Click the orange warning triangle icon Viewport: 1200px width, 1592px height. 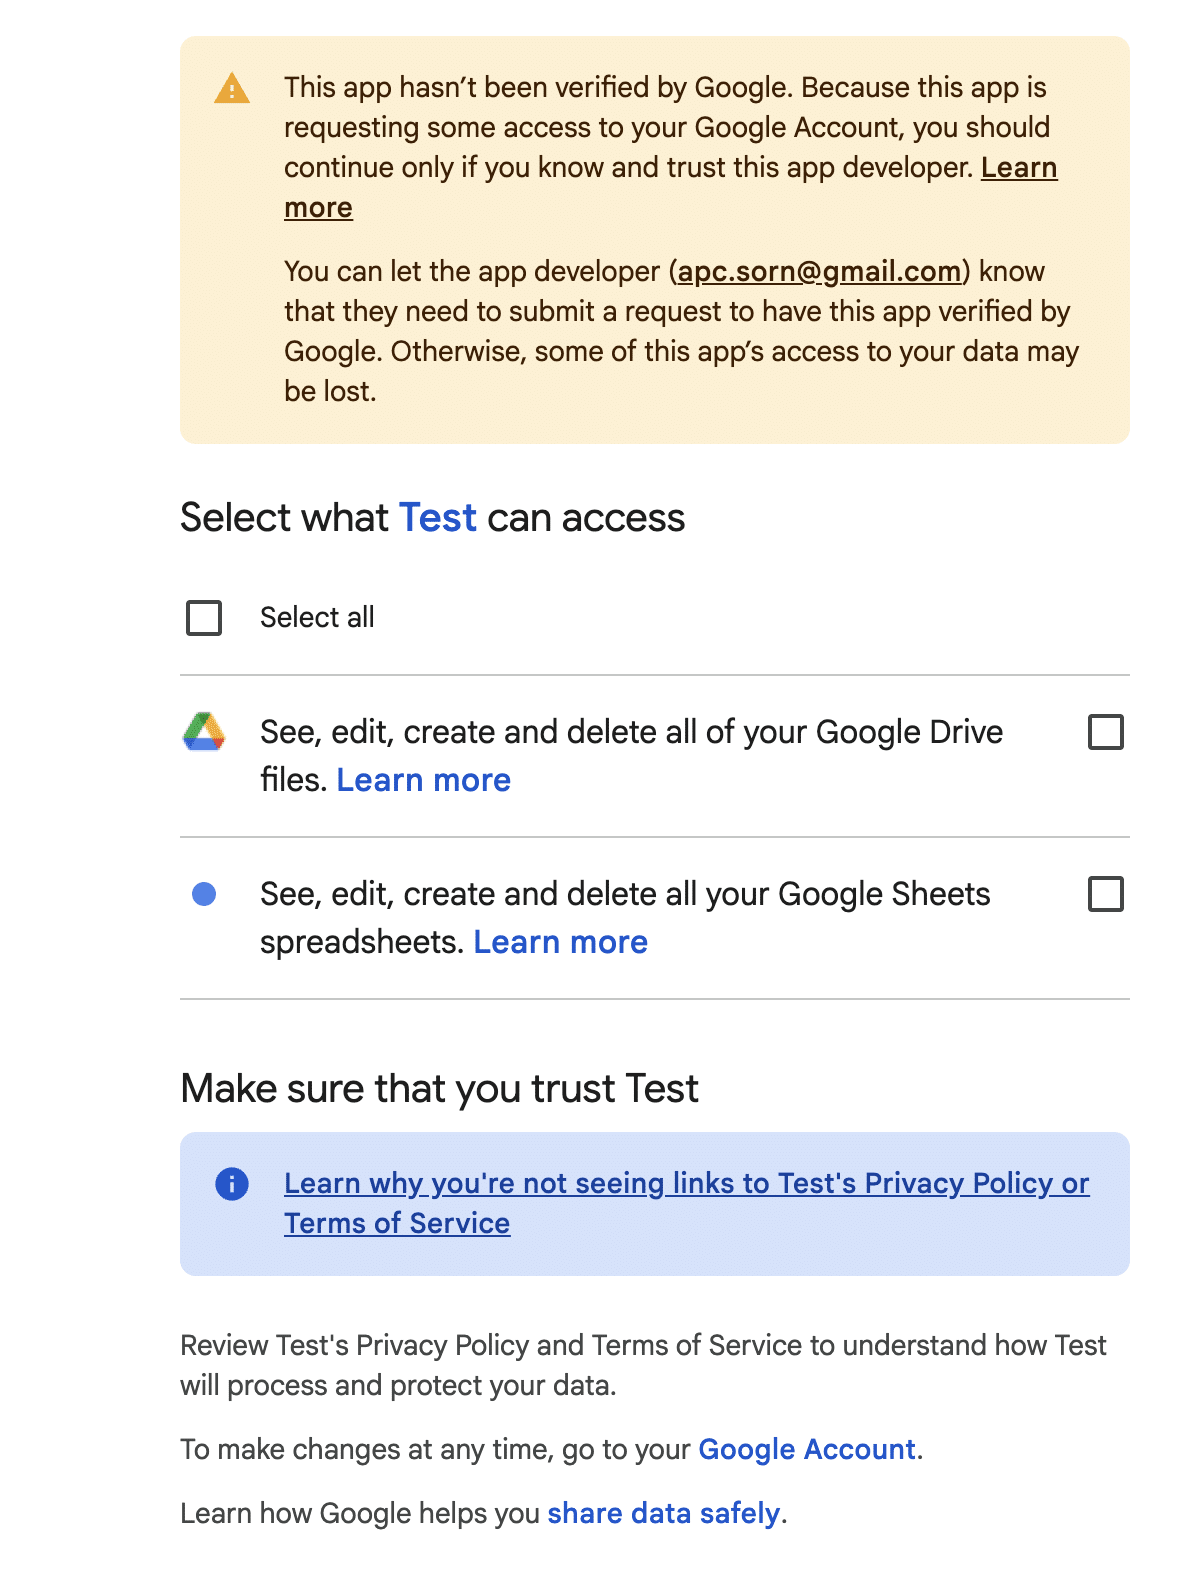coord(232,89)
